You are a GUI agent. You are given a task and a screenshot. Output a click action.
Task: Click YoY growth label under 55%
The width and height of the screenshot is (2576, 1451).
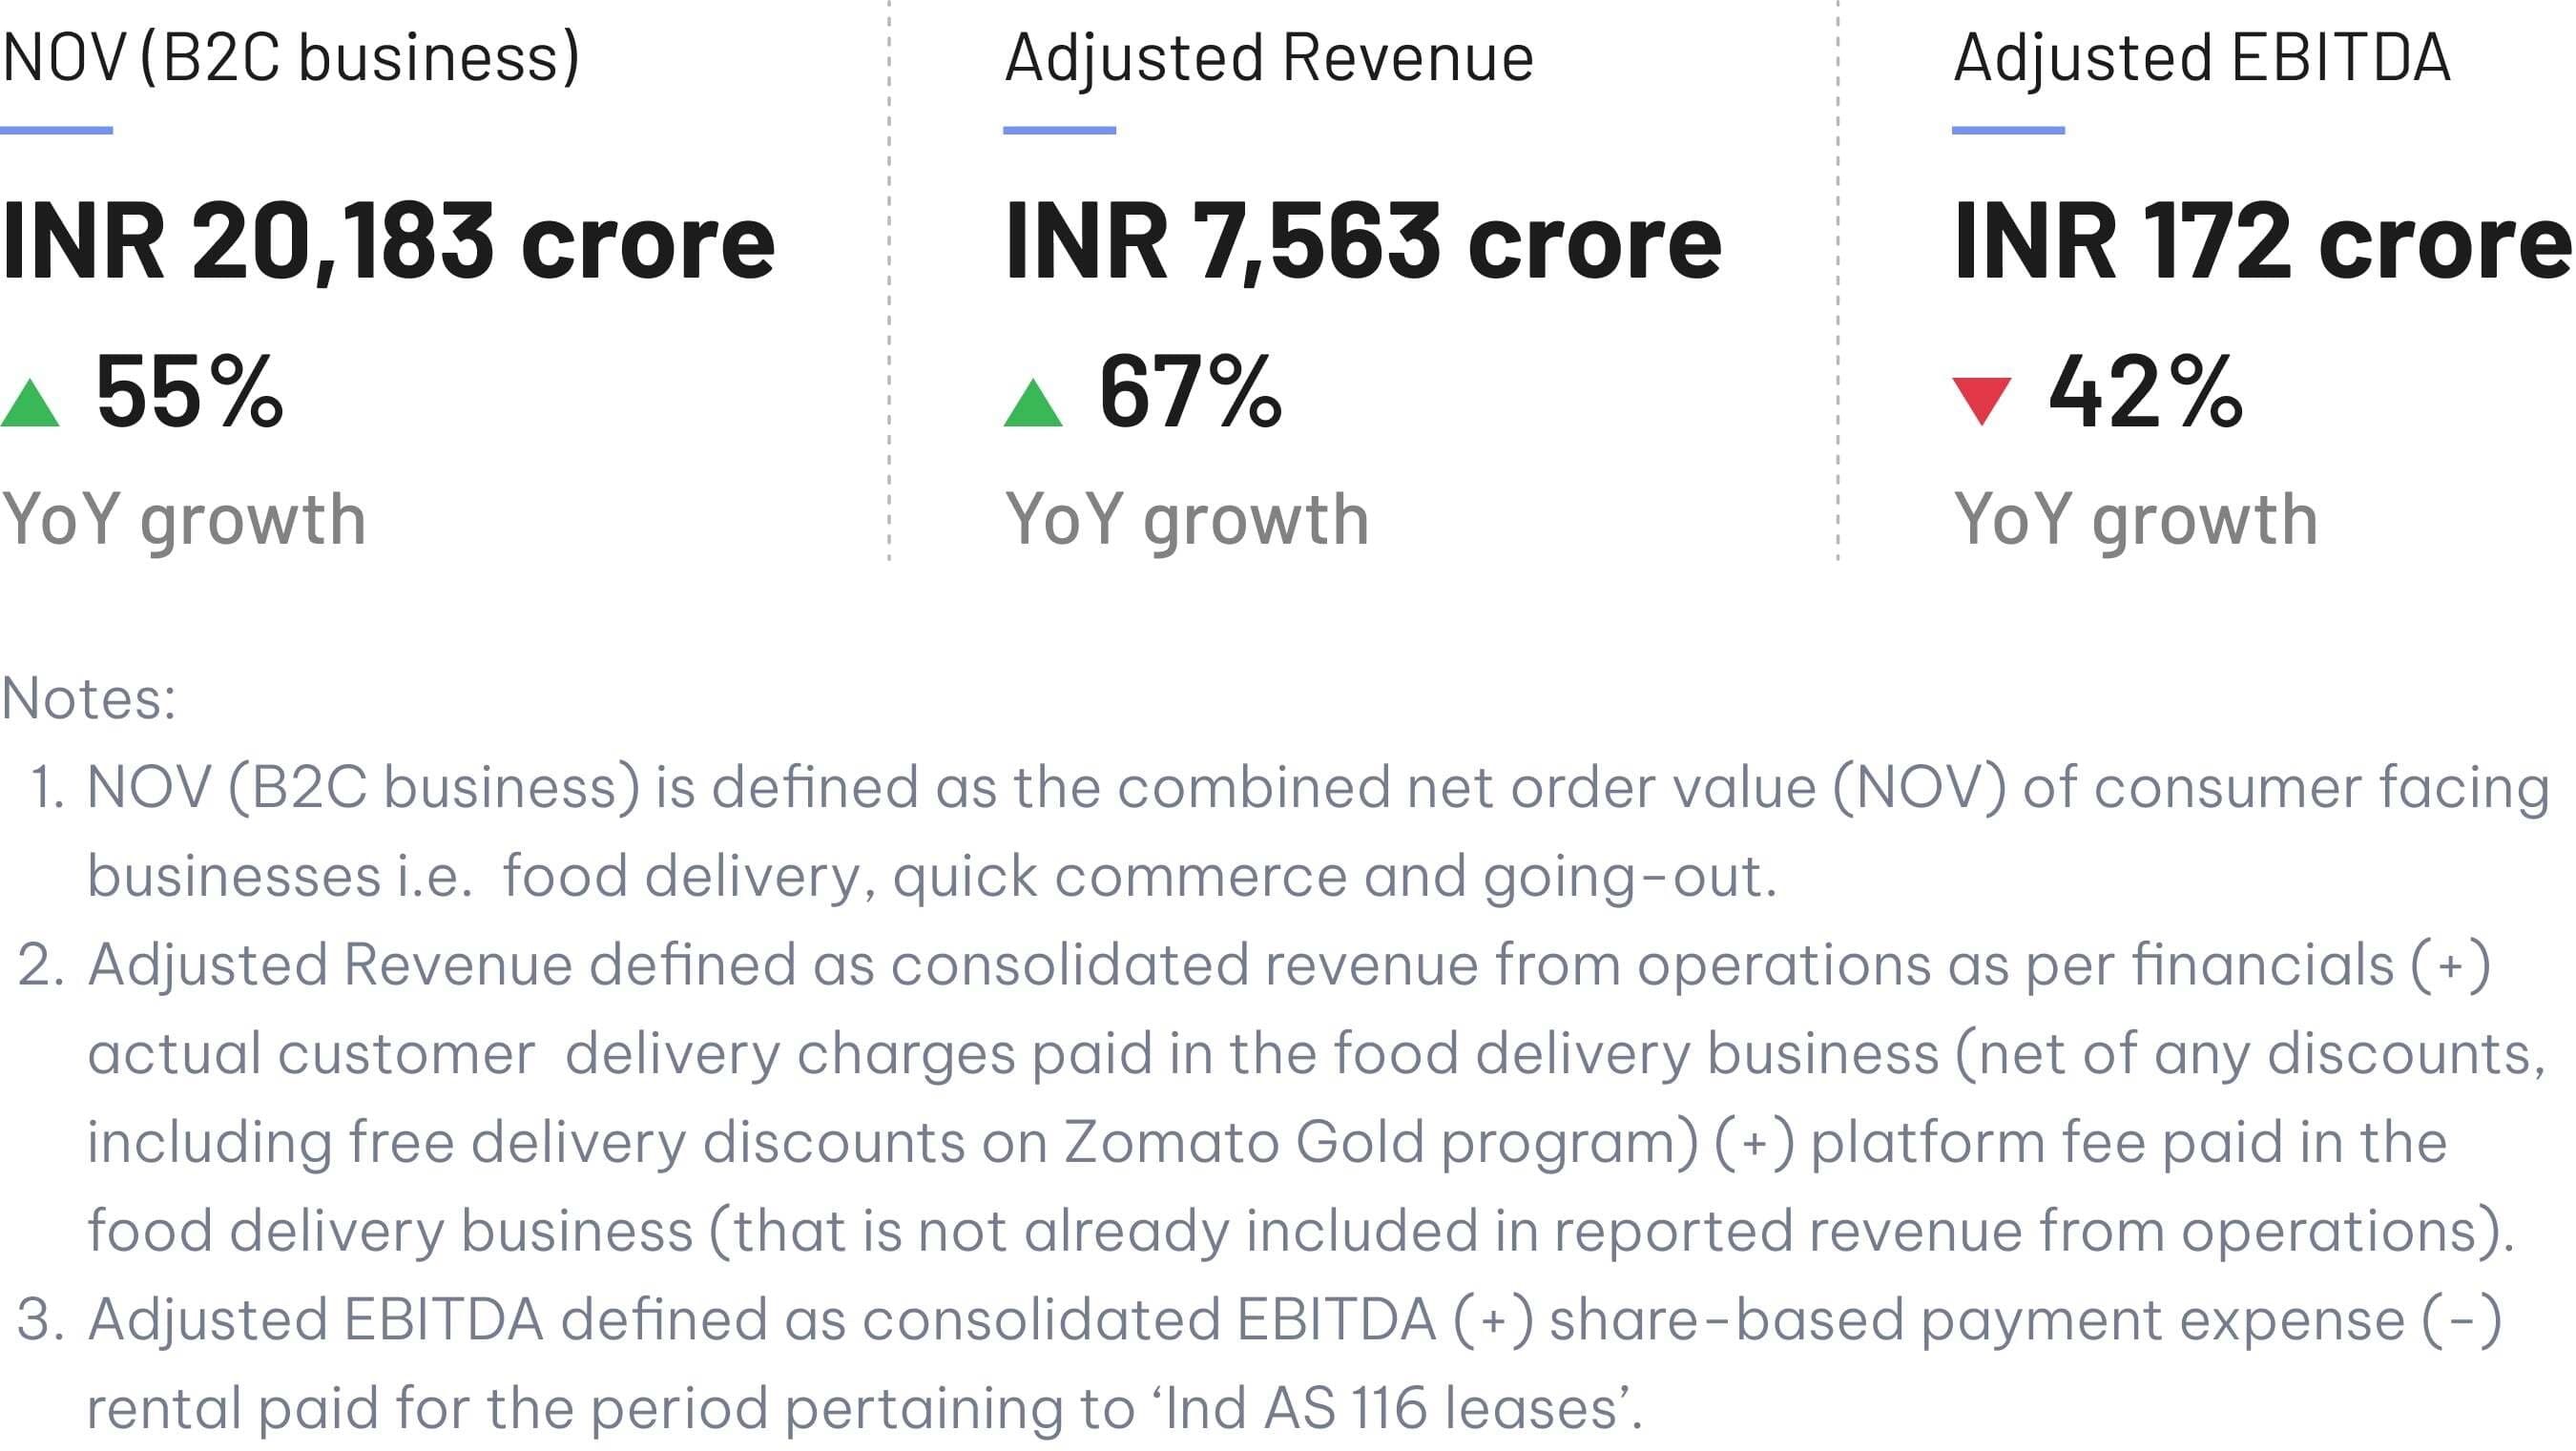pyautogui.click(x=184, y=520)
